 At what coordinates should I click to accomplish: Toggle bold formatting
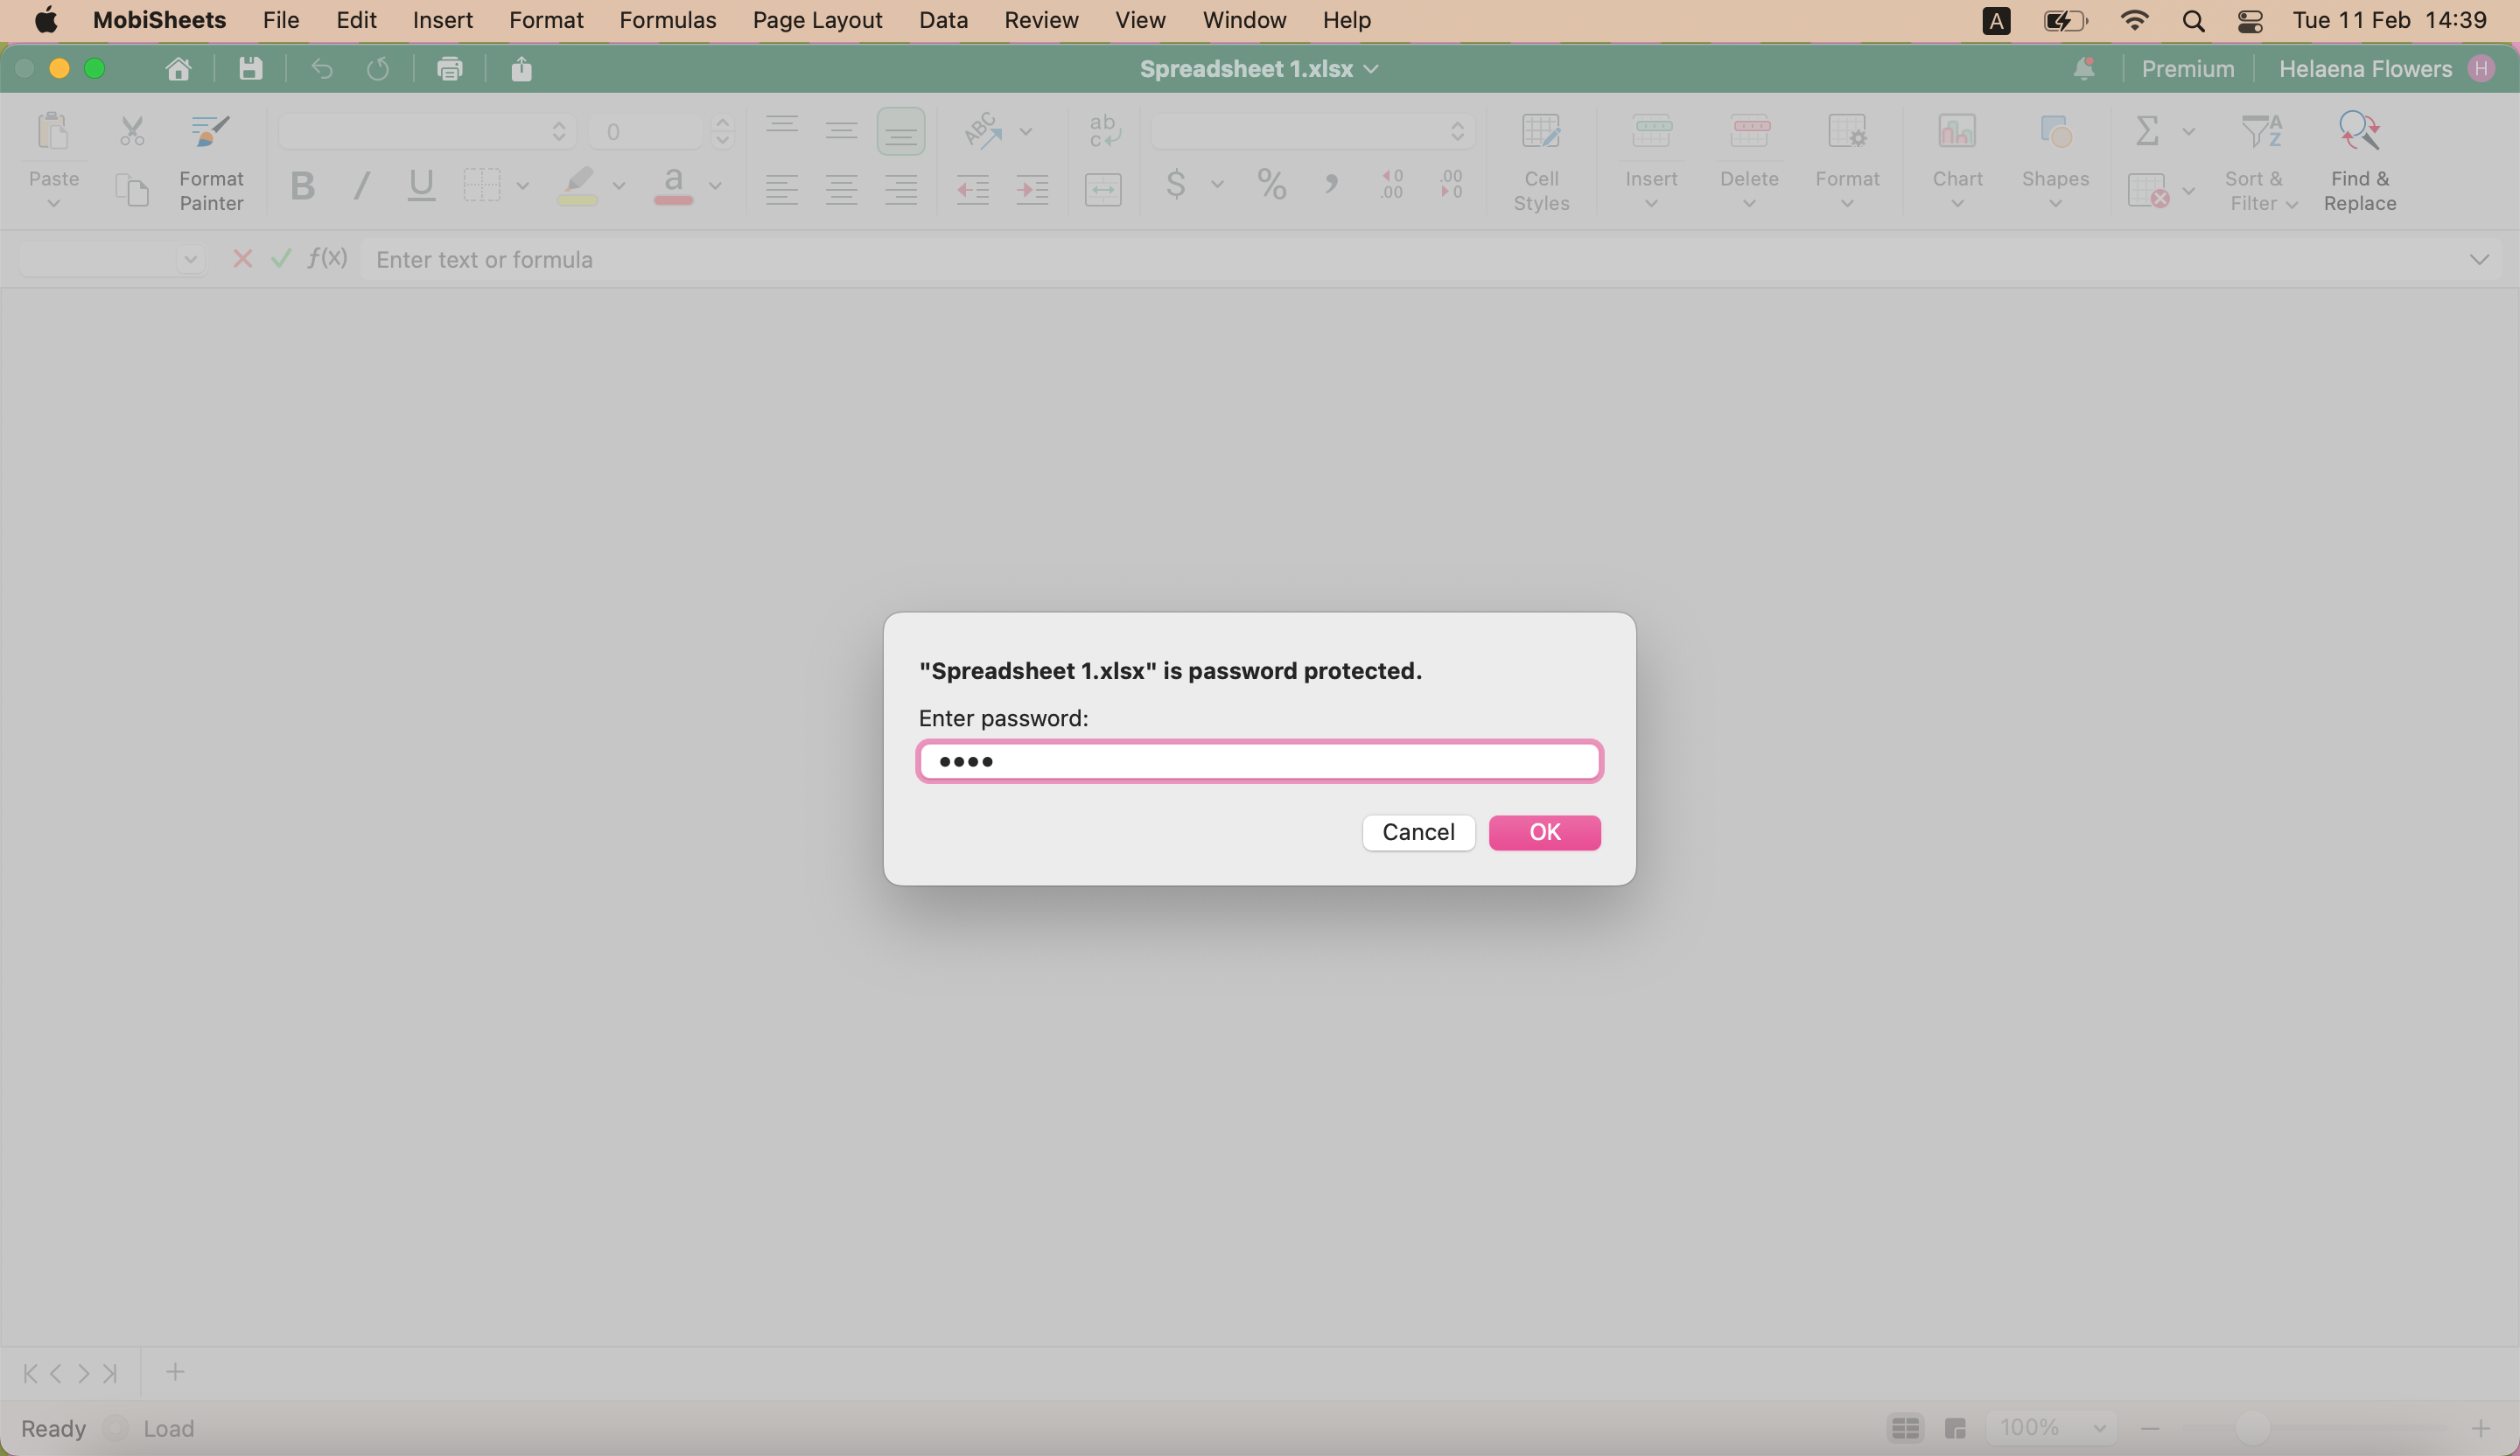[x=303, y=186]
